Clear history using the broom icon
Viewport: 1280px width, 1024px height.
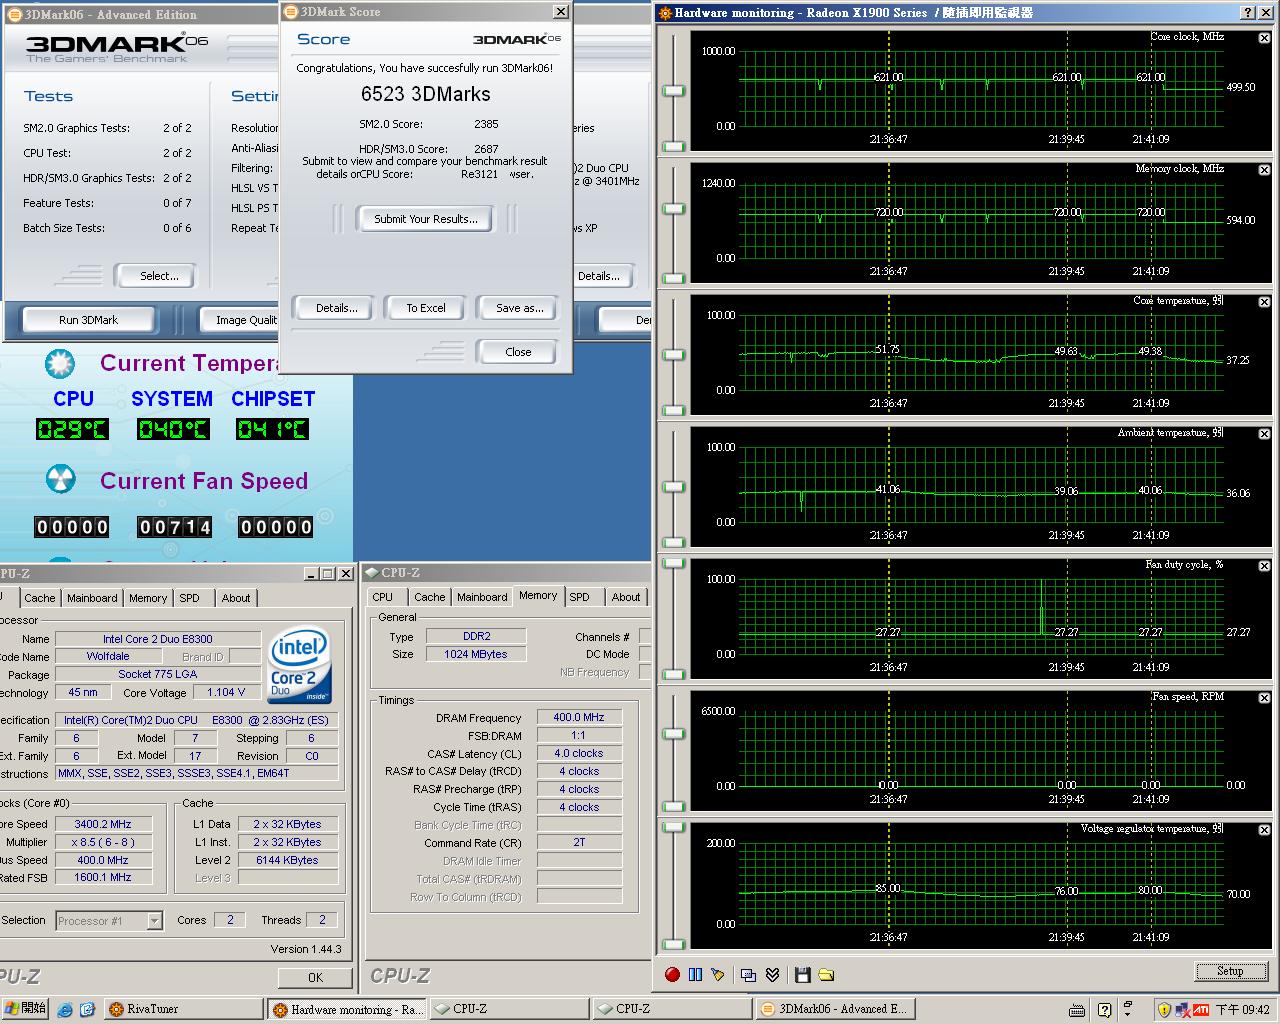(717, 974)
